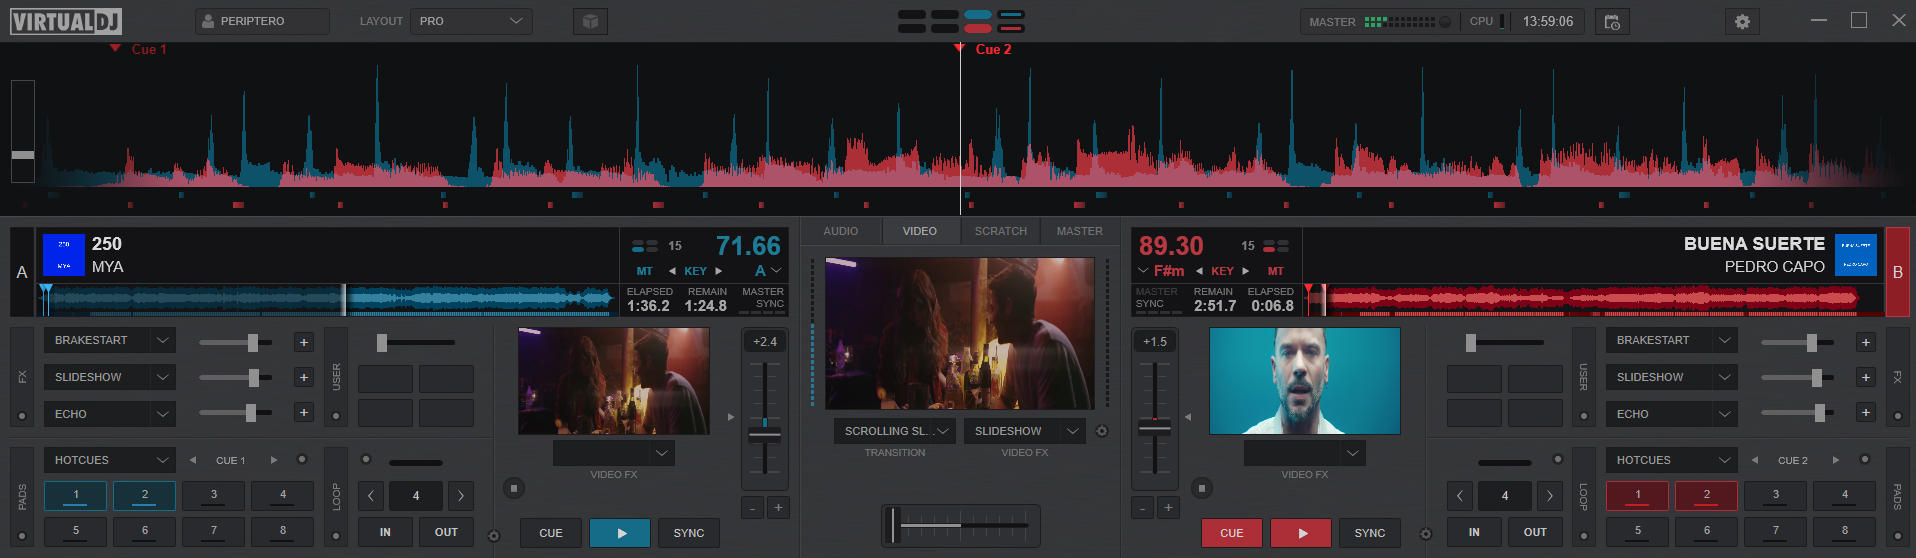Click deck A CUE button
The image size is (1916, 558).
tap(551, 533)
